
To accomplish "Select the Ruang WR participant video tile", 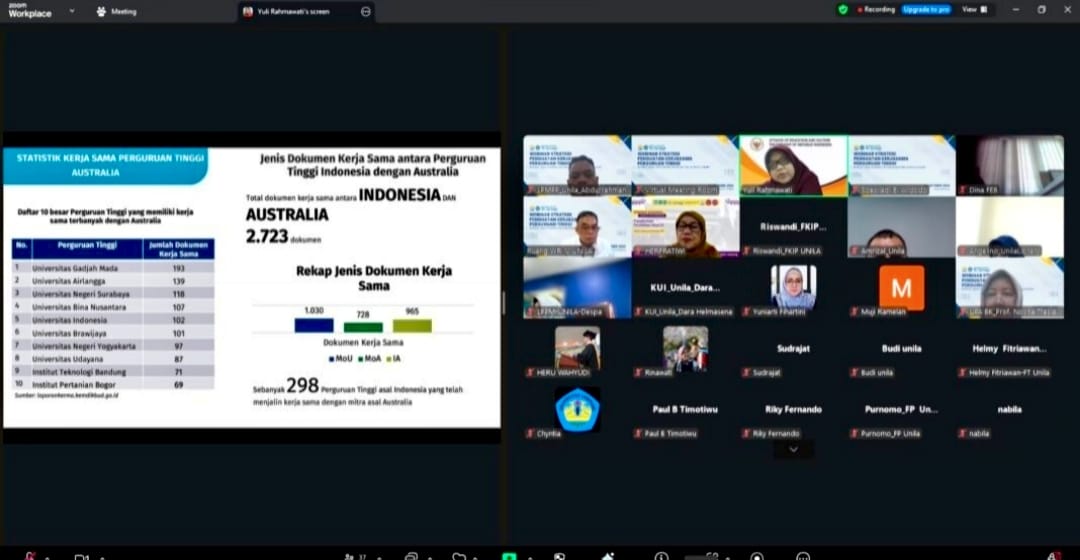I will tap(577, 227).
